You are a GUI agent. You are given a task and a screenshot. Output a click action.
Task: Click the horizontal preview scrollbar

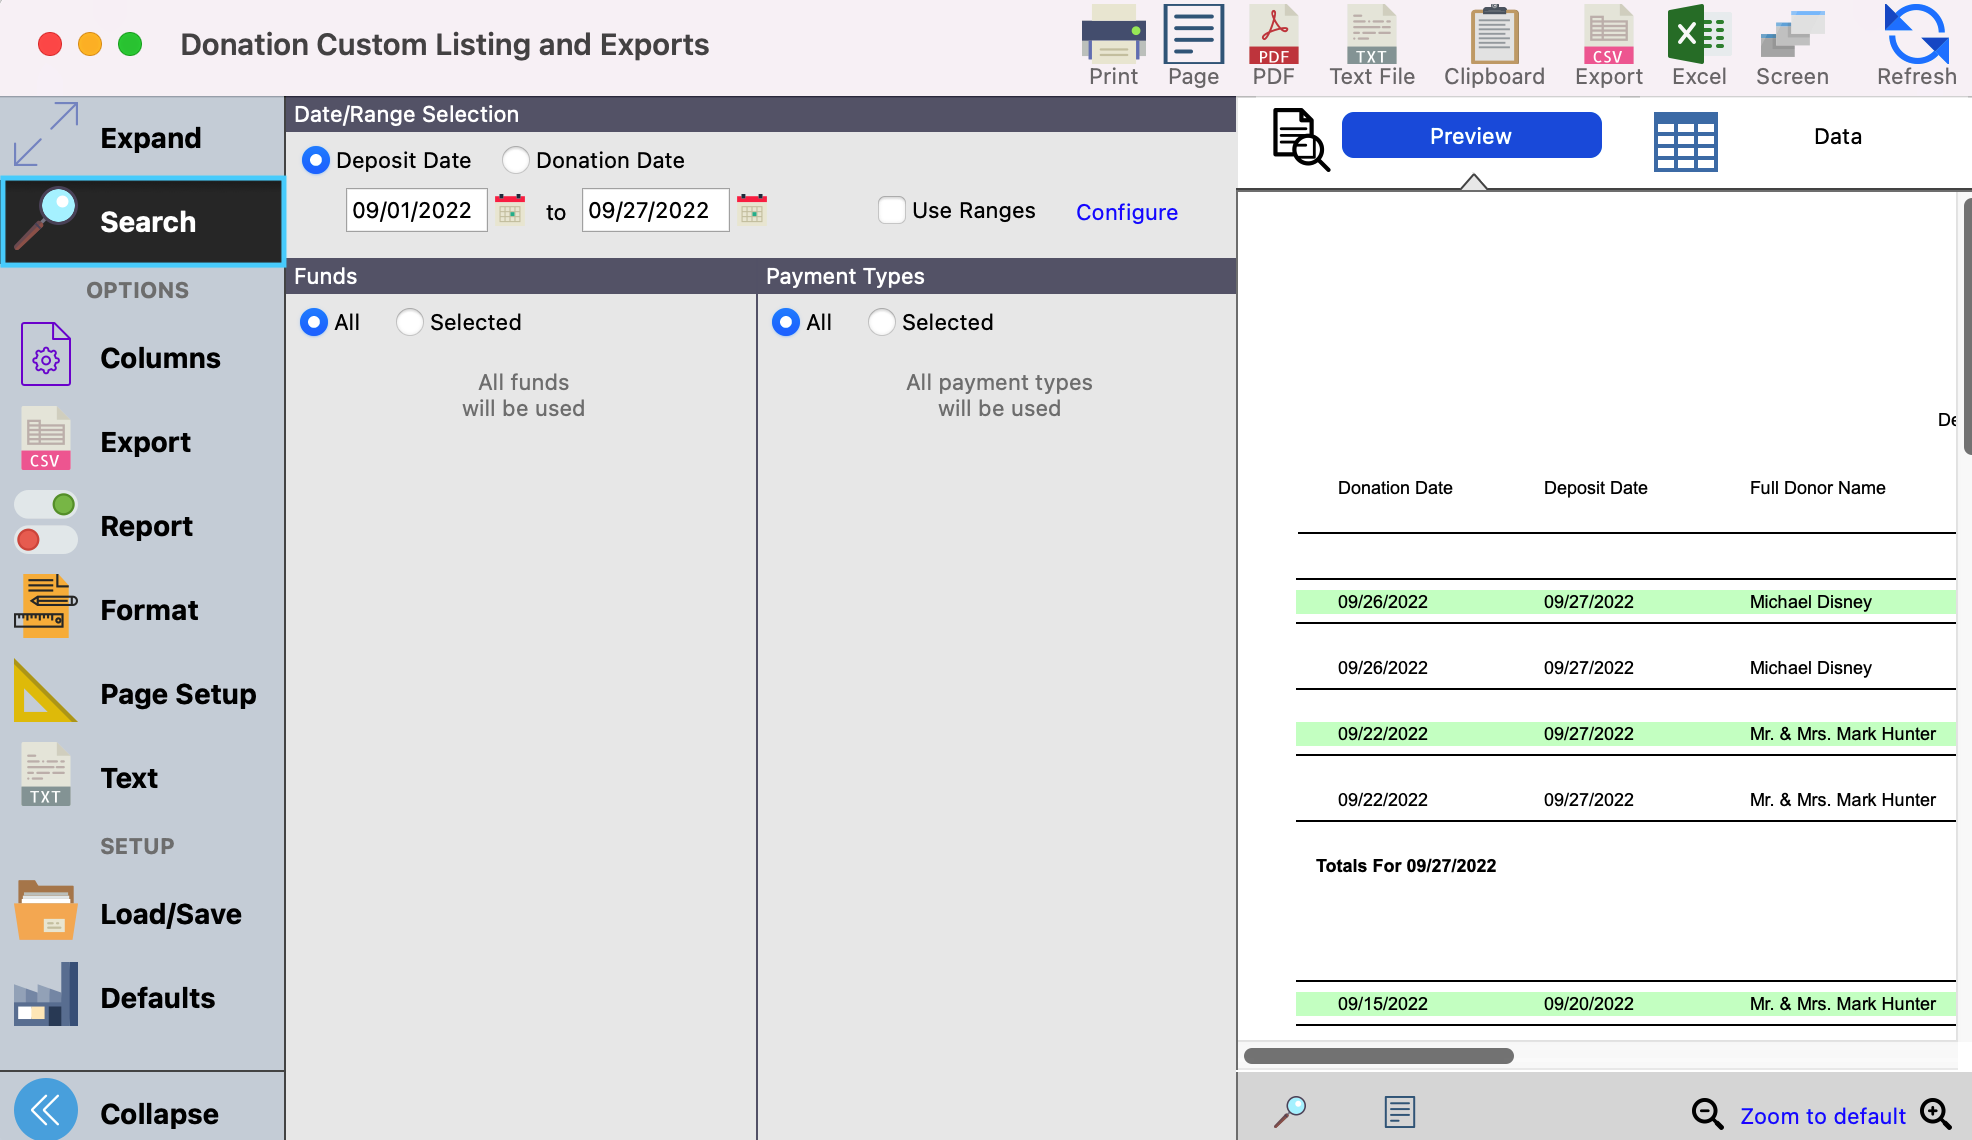point(1378,1056)
